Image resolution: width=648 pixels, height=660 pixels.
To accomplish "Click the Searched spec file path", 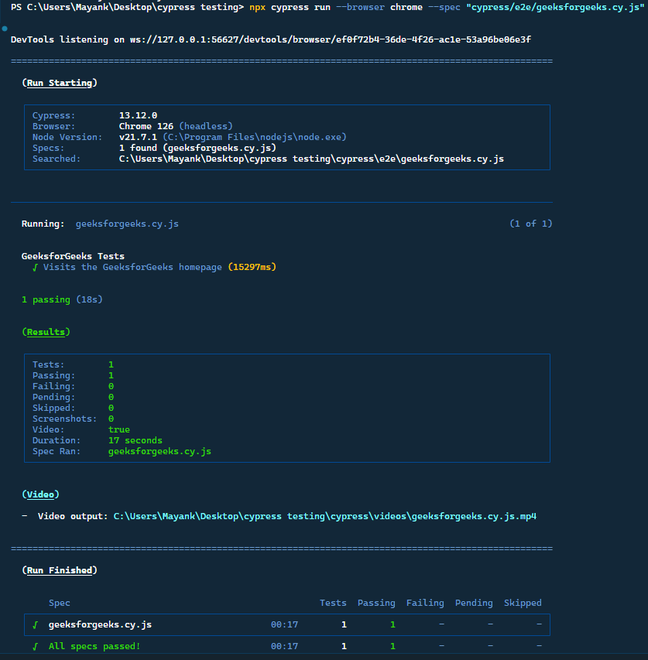I will pos(311,159).
